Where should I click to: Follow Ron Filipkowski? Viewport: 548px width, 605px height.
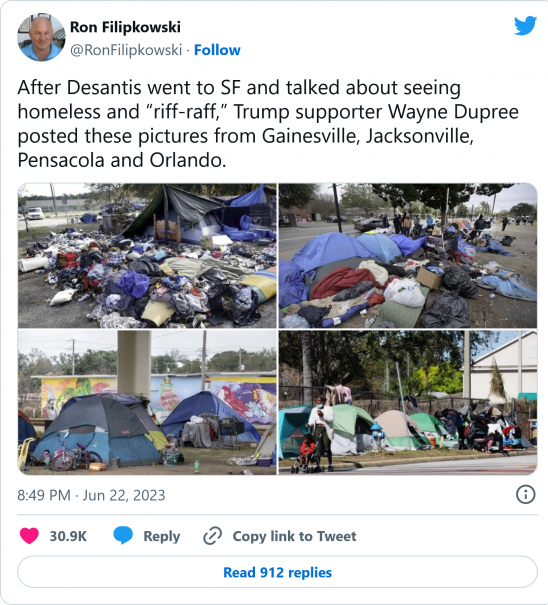pos(217,50)
